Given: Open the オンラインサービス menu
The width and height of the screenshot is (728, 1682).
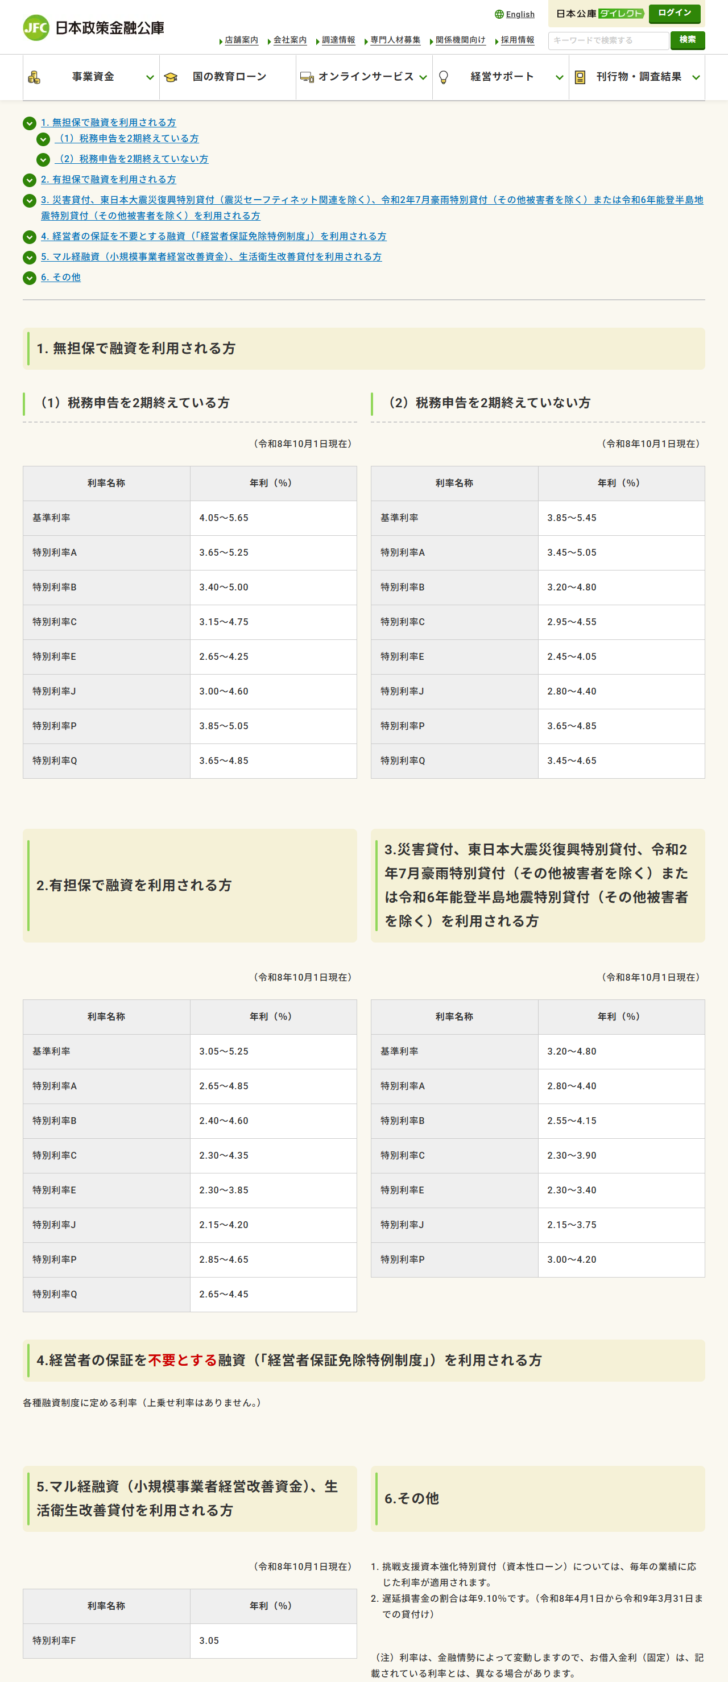Looking at the screenshot, I should click(364, 77).
